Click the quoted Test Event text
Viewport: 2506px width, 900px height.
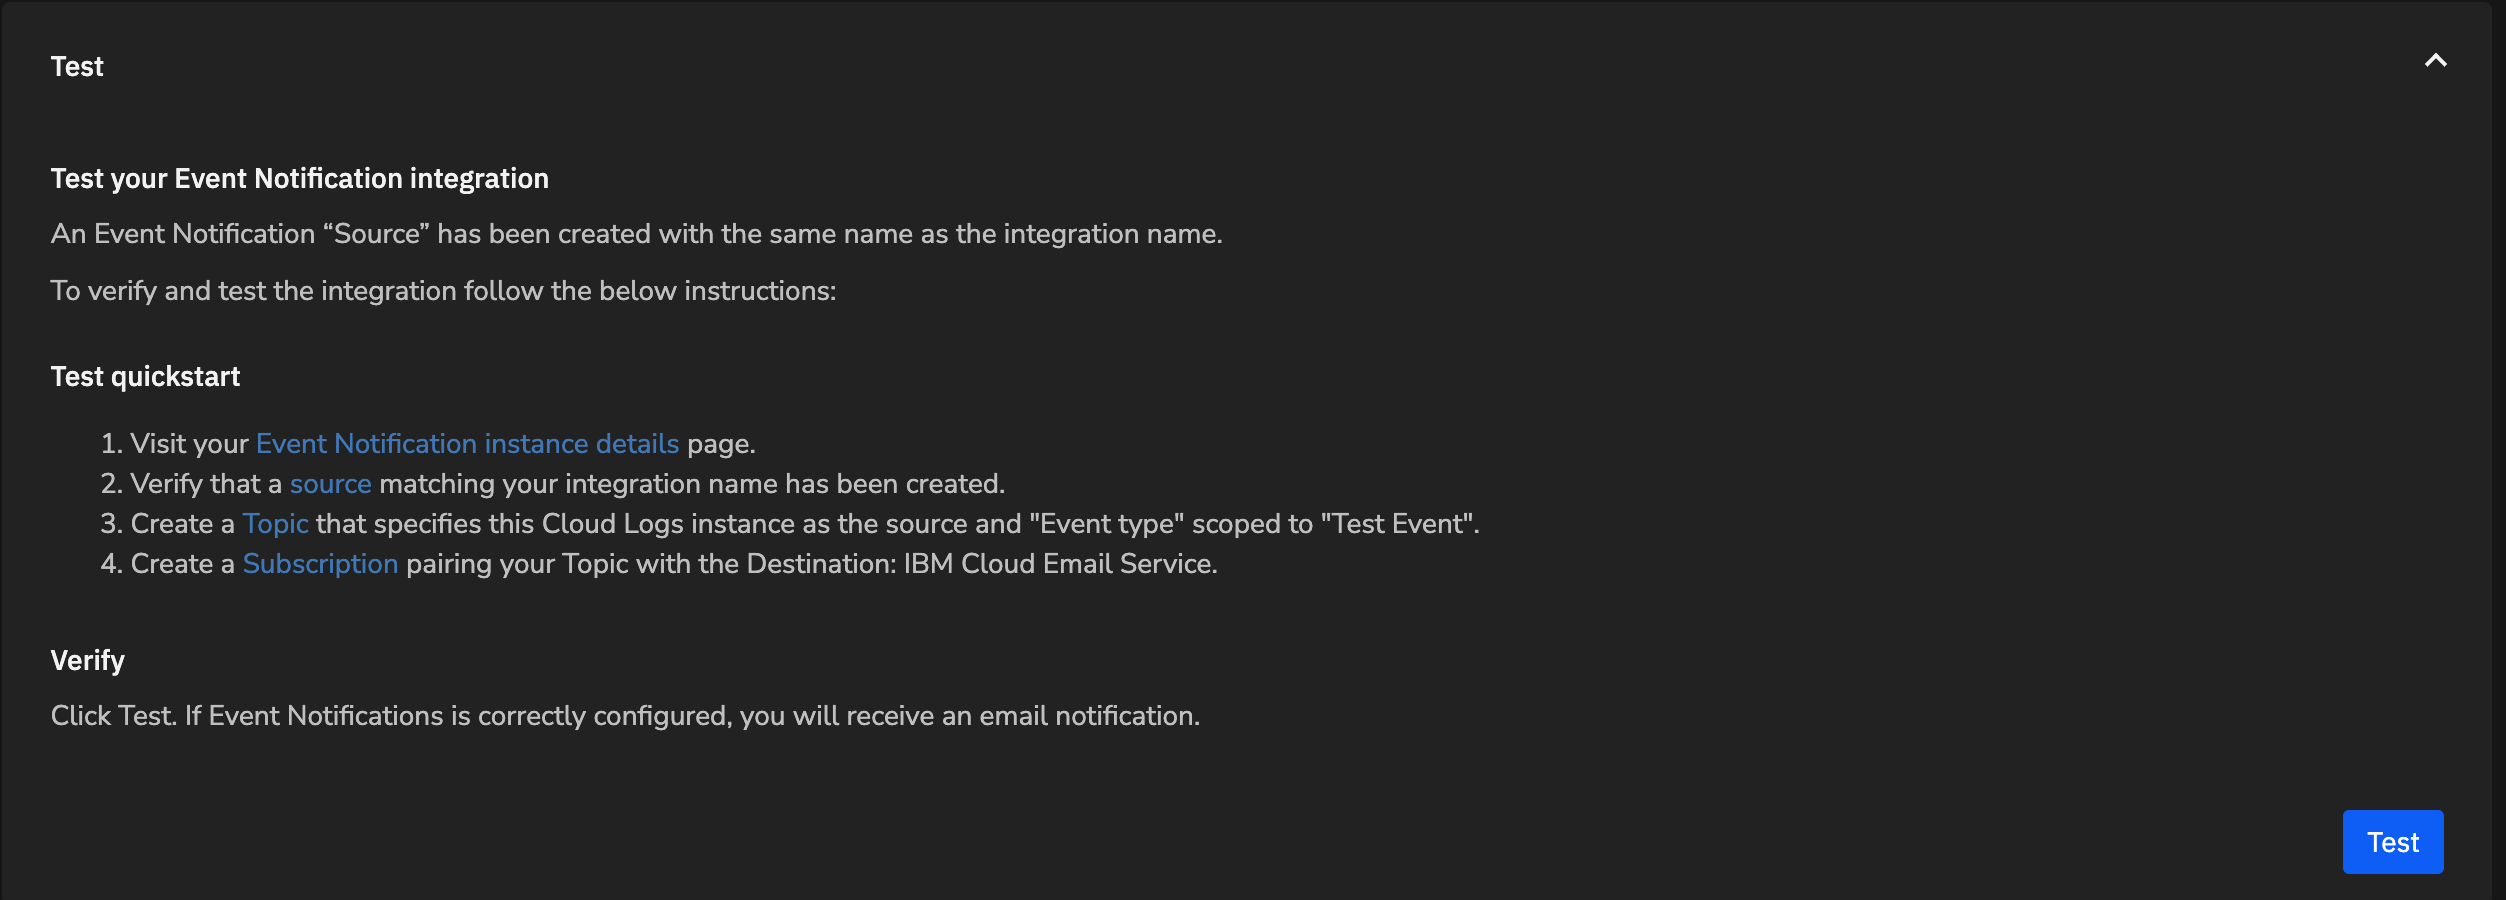[x=1398, y=524]
